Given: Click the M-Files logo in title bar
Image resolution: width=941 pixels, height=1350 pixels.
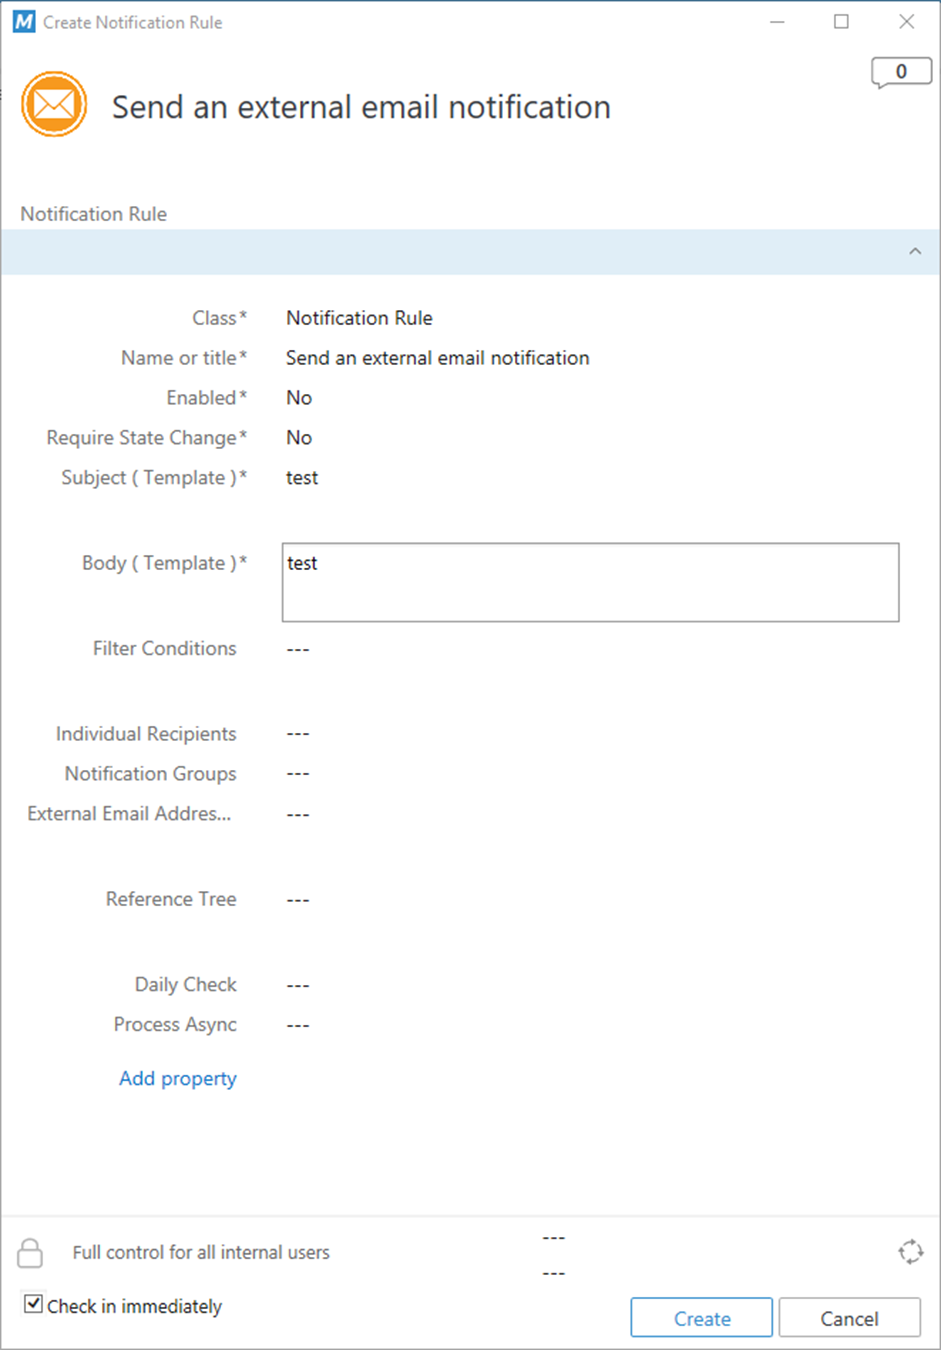Looking at the screenshot, I should [x=24, y=21].
